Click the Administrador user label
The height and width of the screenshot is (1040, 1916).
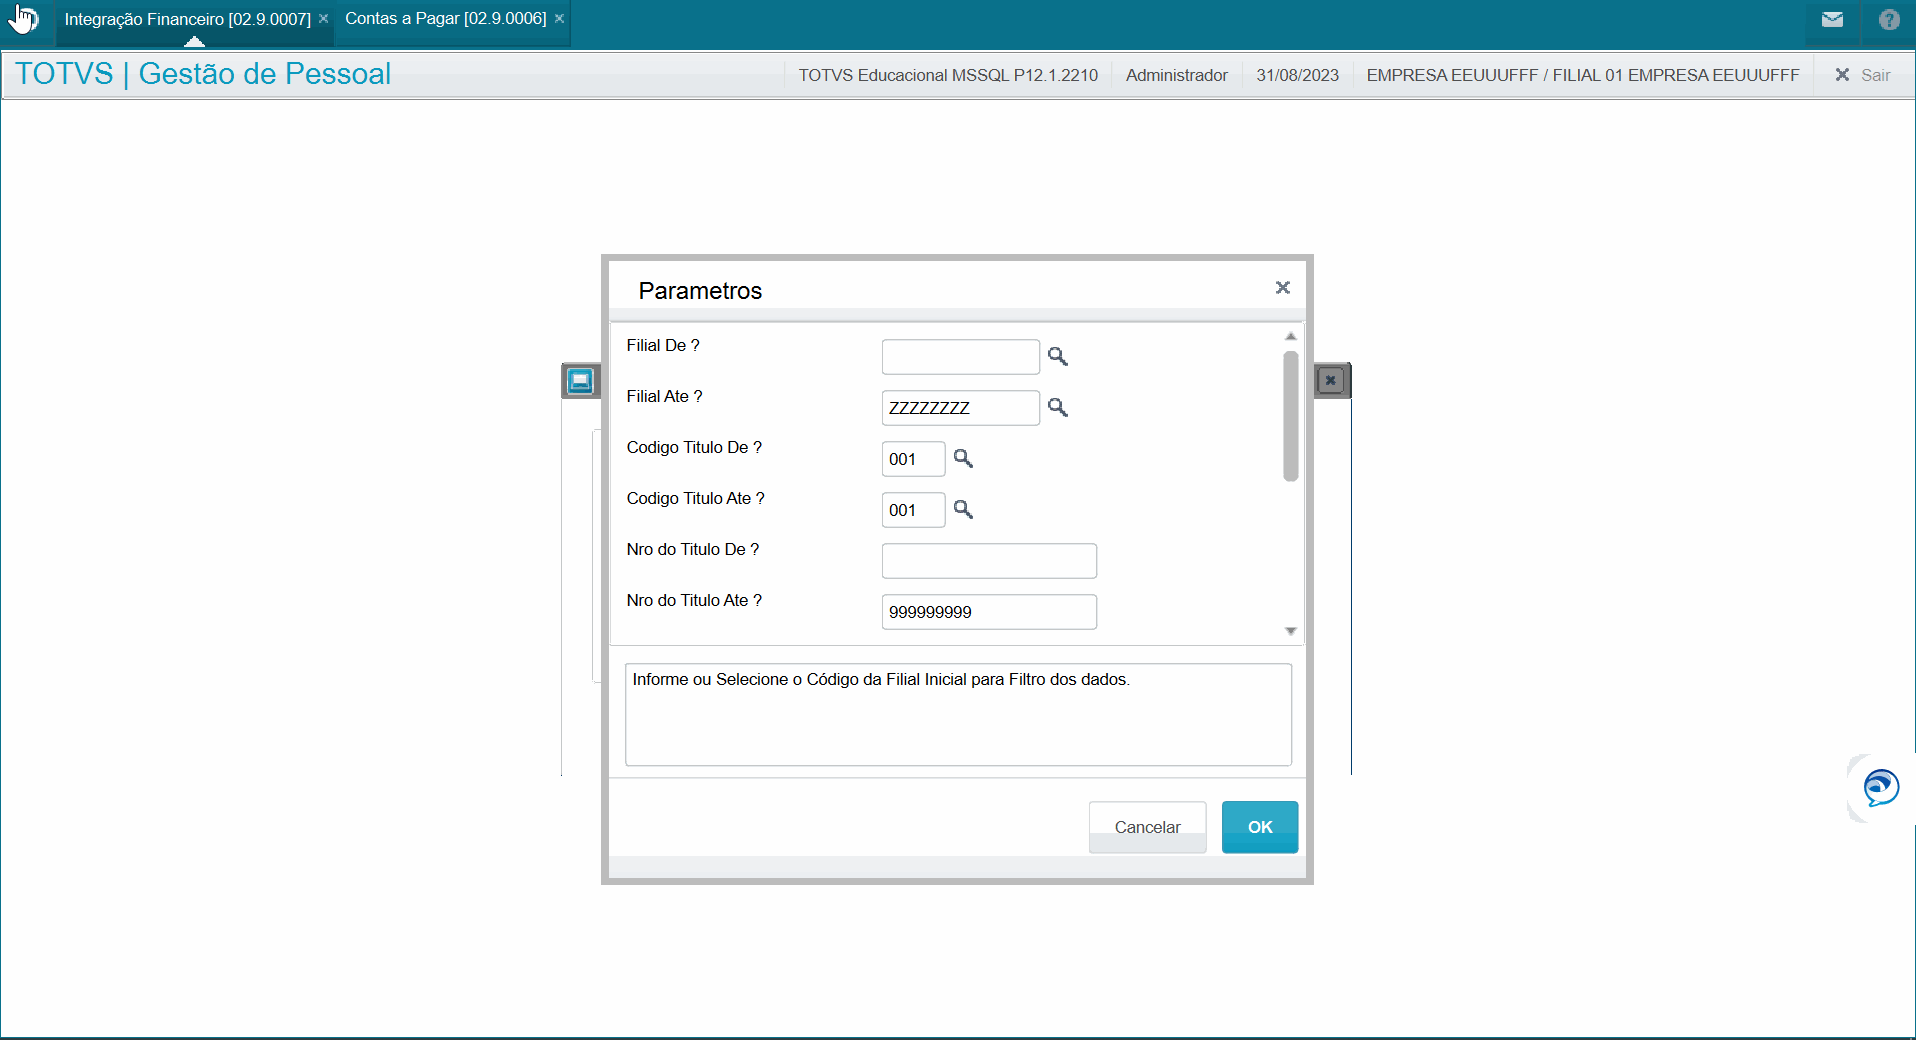pos(1176,75)
